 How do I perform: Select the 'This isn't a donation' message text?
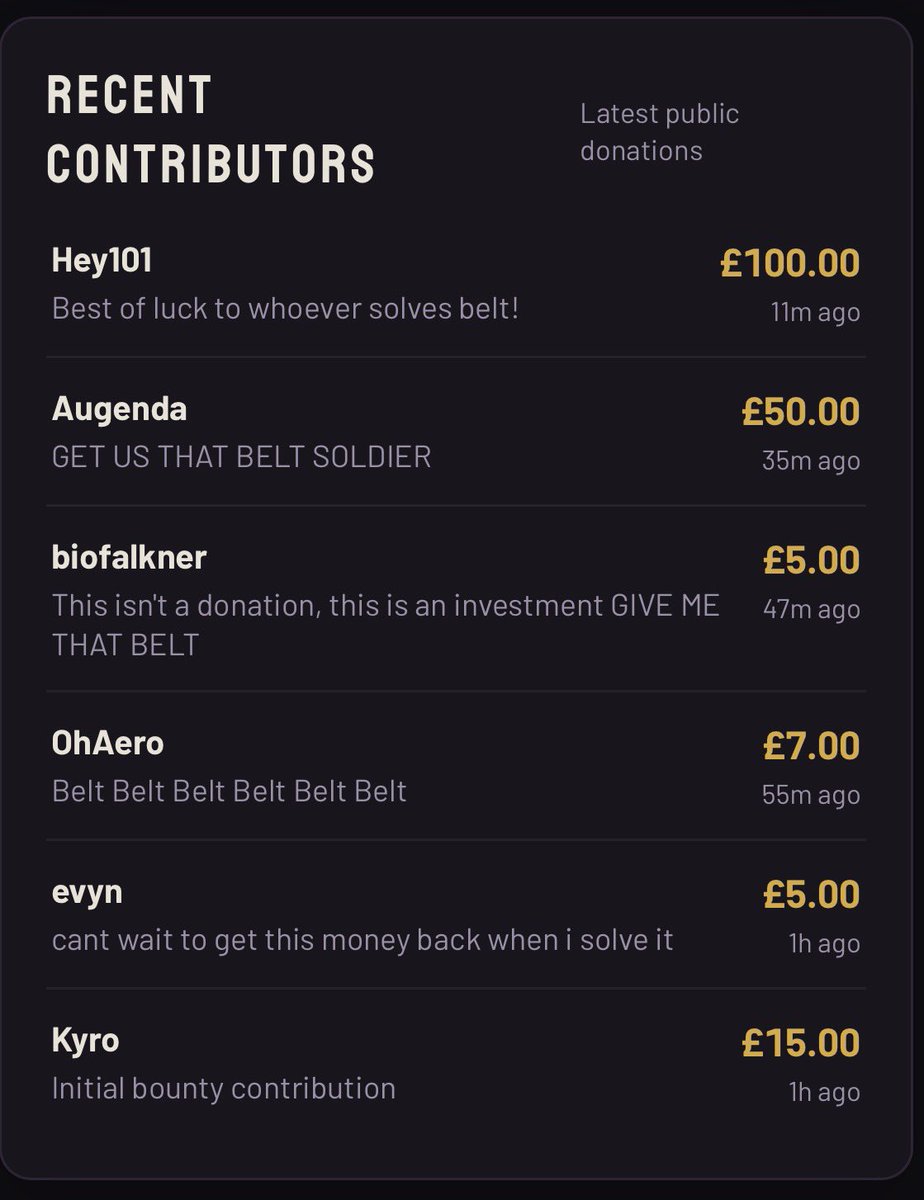pyautogui.click(x=385, y=625)
